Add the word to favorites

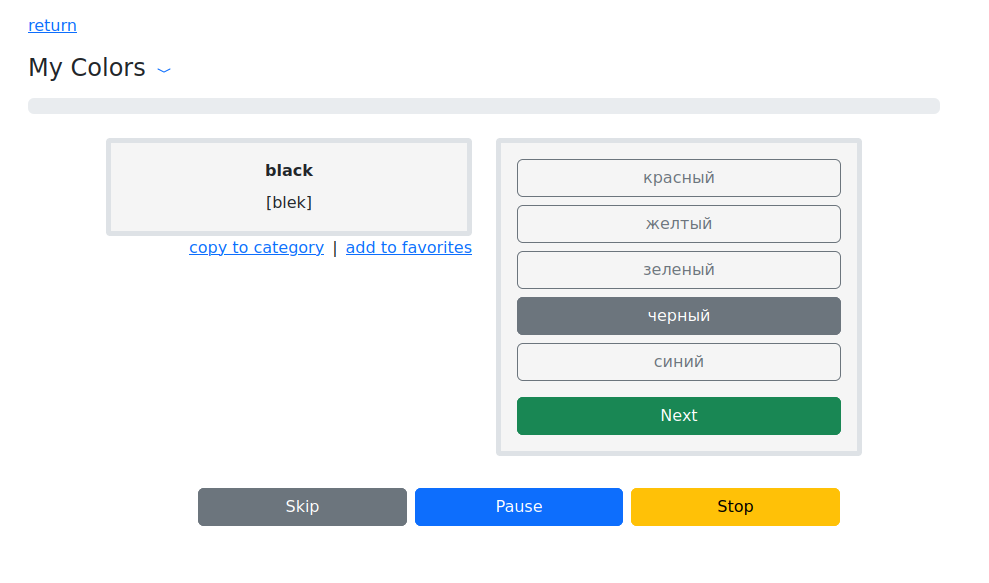coord(408,247)
